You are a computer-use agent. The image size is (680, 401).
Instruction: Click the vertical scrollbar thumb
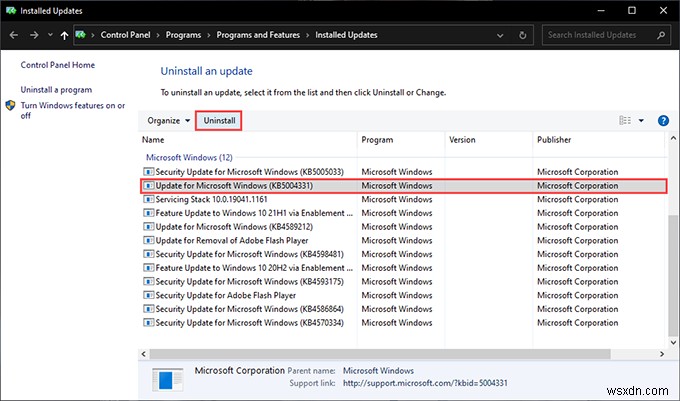point(673,275)
